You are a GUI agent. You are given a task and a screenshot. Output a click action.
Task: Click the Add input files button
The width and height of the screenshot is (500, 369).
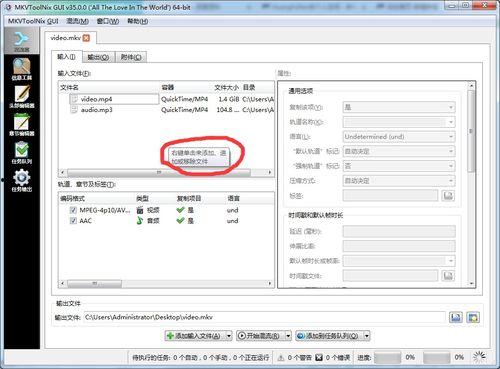(x=195, y=336)
